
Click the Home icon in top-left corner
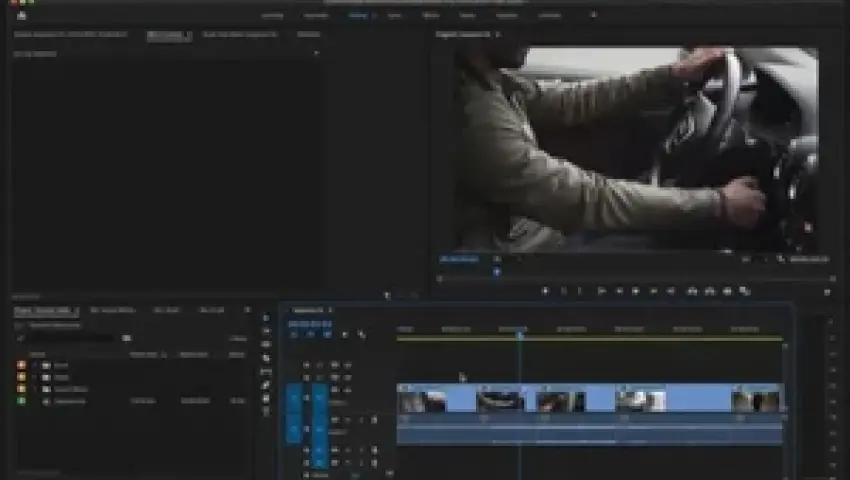pyautogui.click(x=21, y=15)
